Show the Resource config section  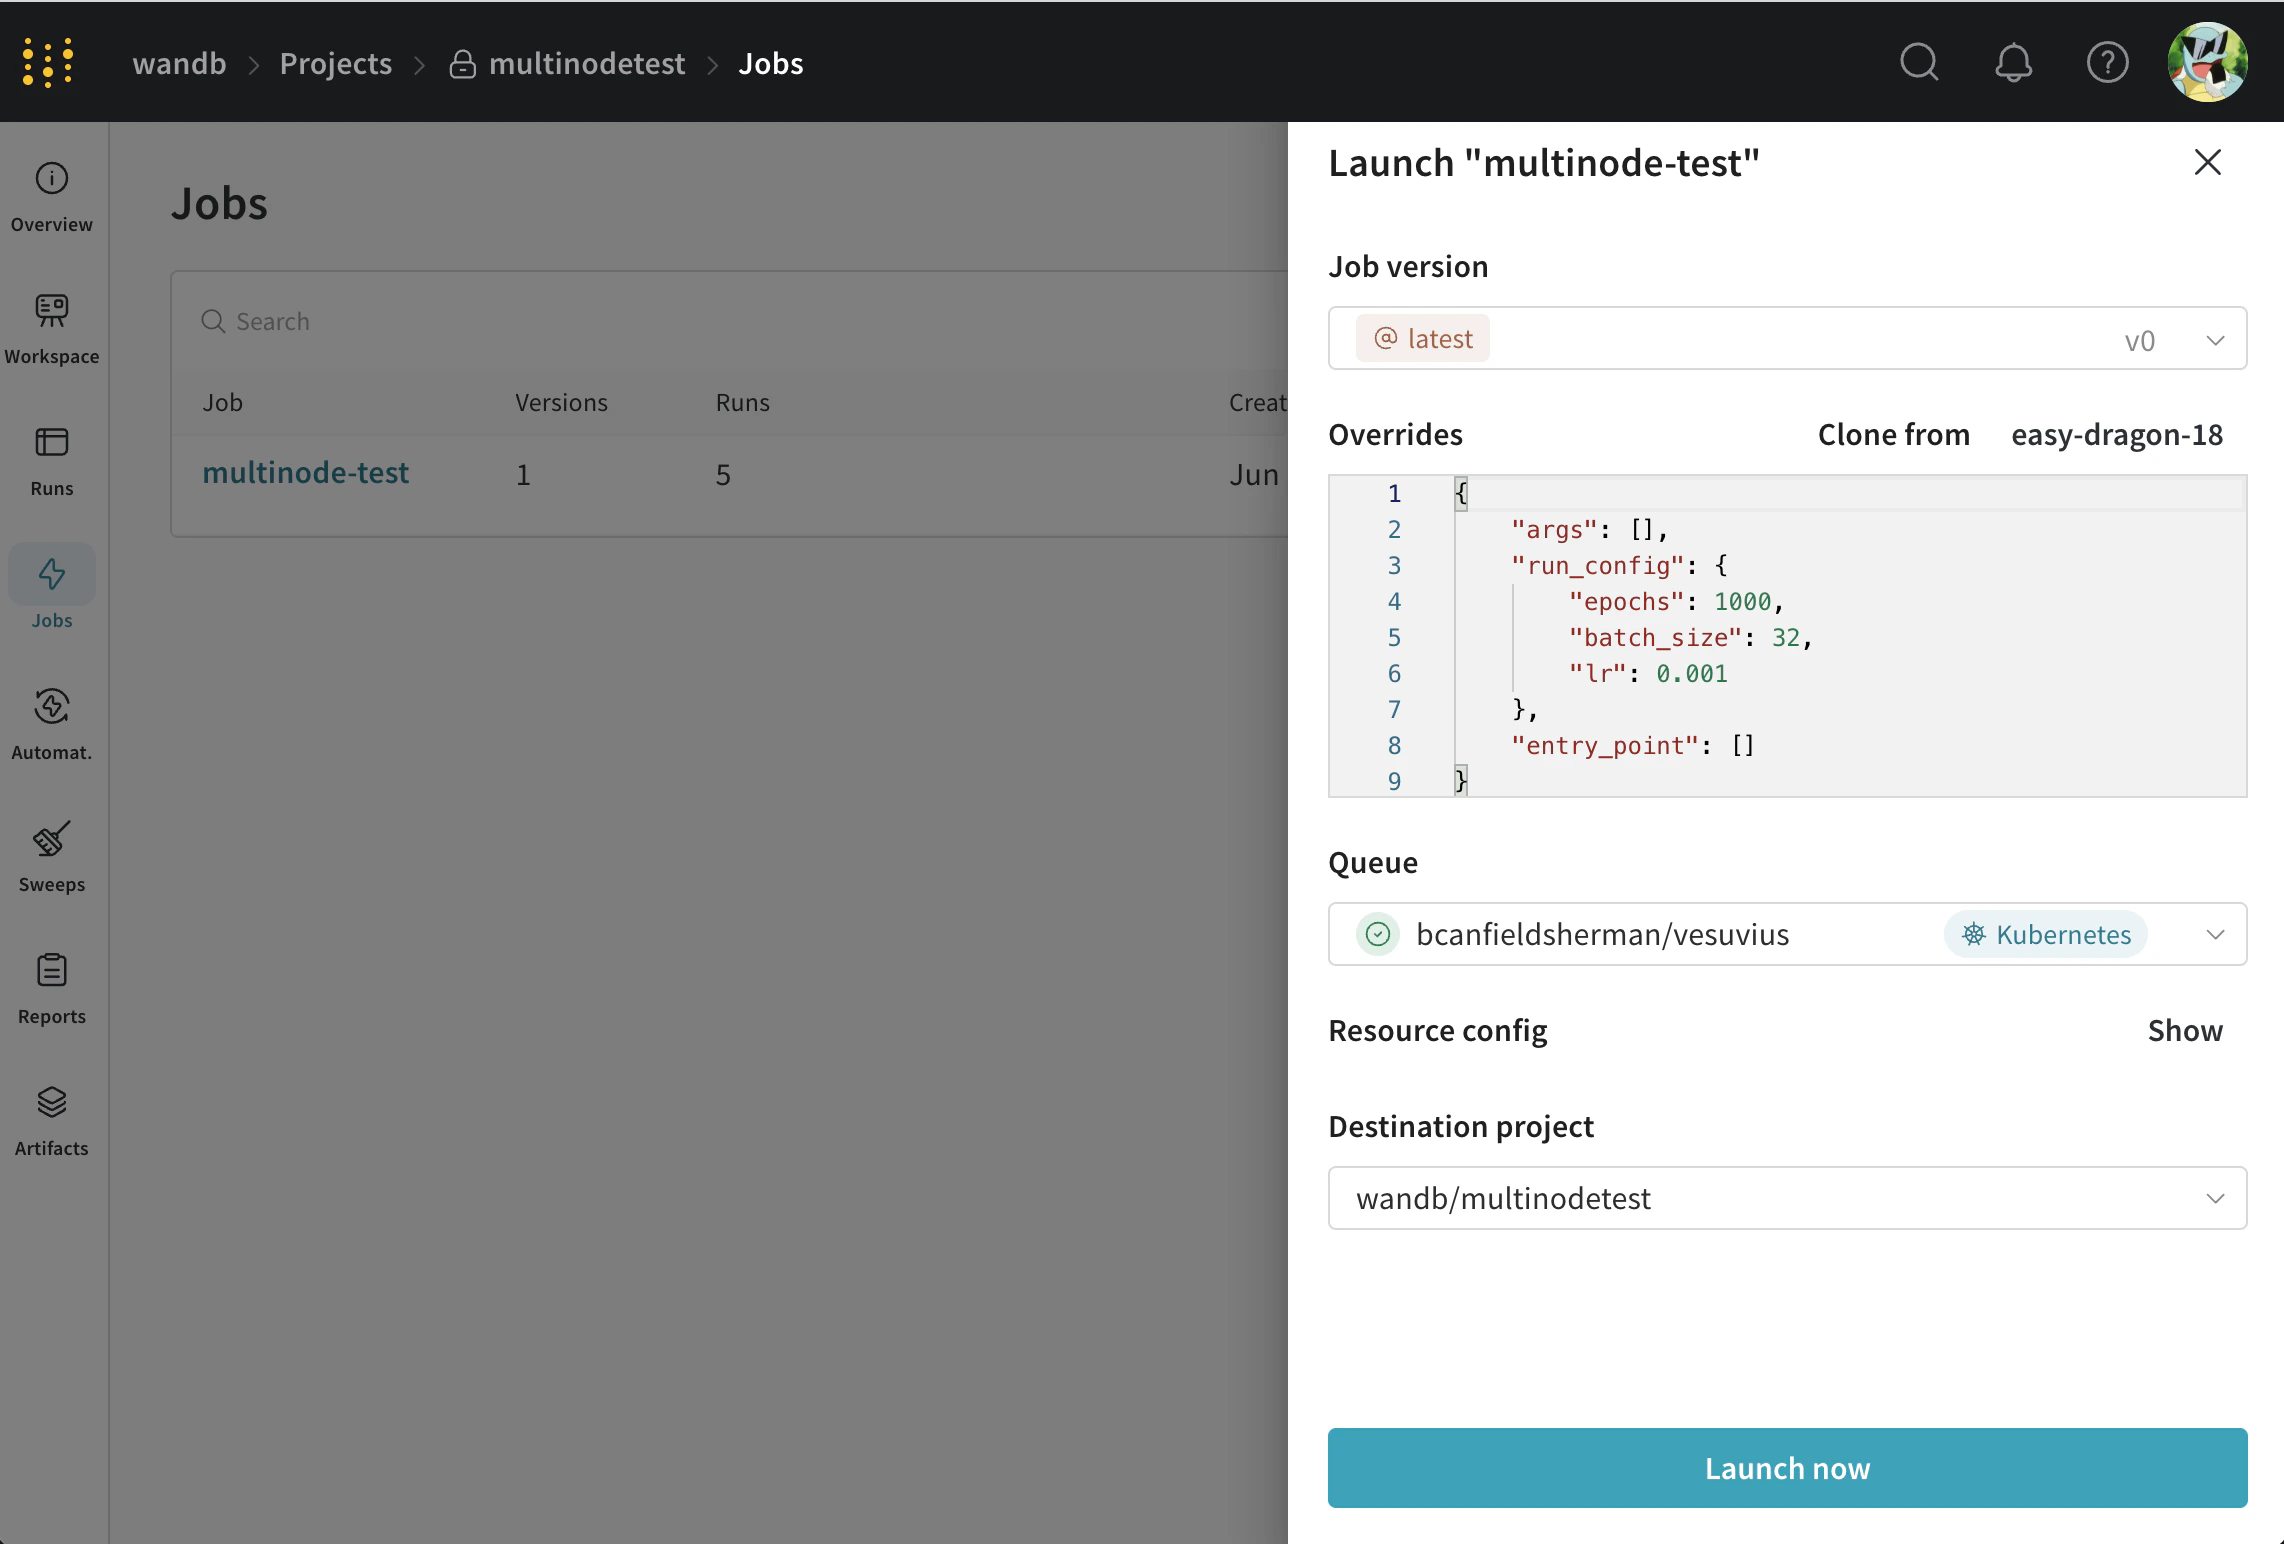coord(2184,1031)
